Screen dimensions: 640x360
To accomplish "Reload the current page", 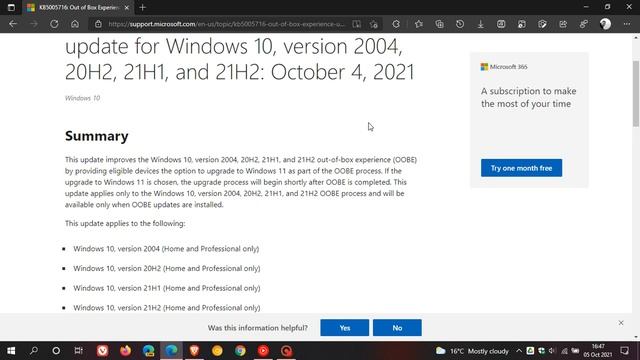I will (54, 24).
